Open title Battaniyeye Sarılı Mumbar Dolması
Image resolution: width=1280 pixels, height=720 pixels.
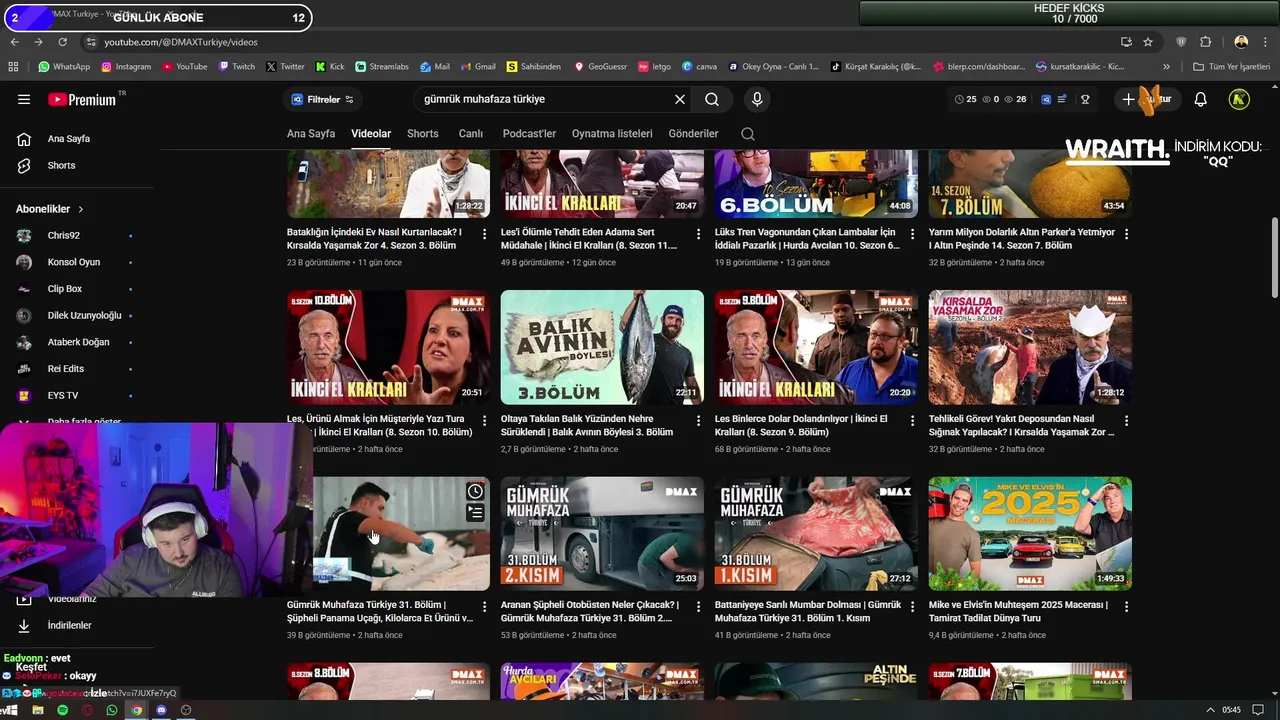808,611
